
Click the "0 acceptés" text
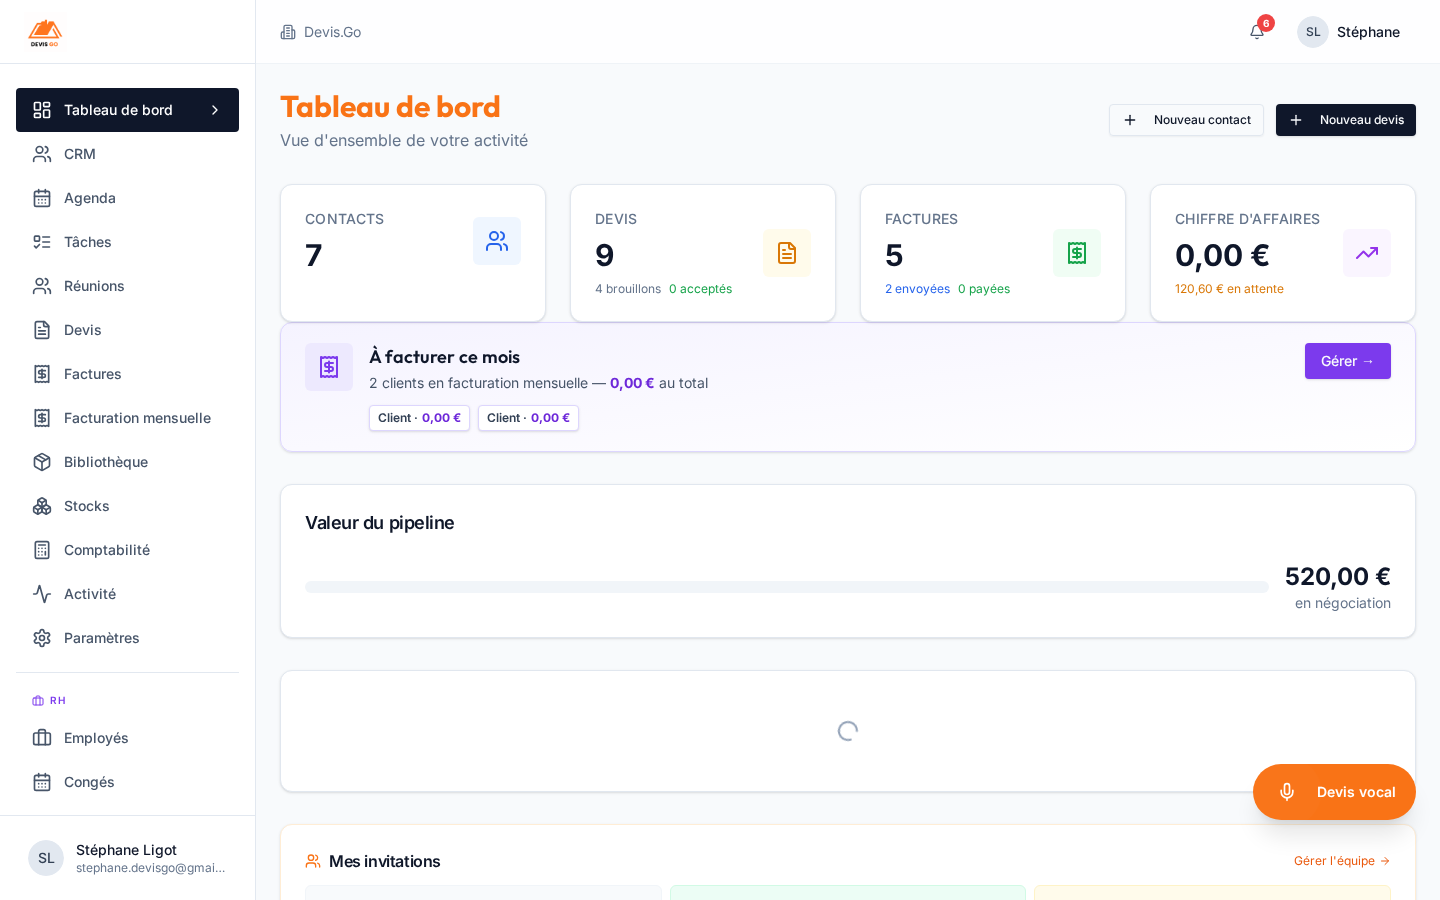(x=700, y=289)
